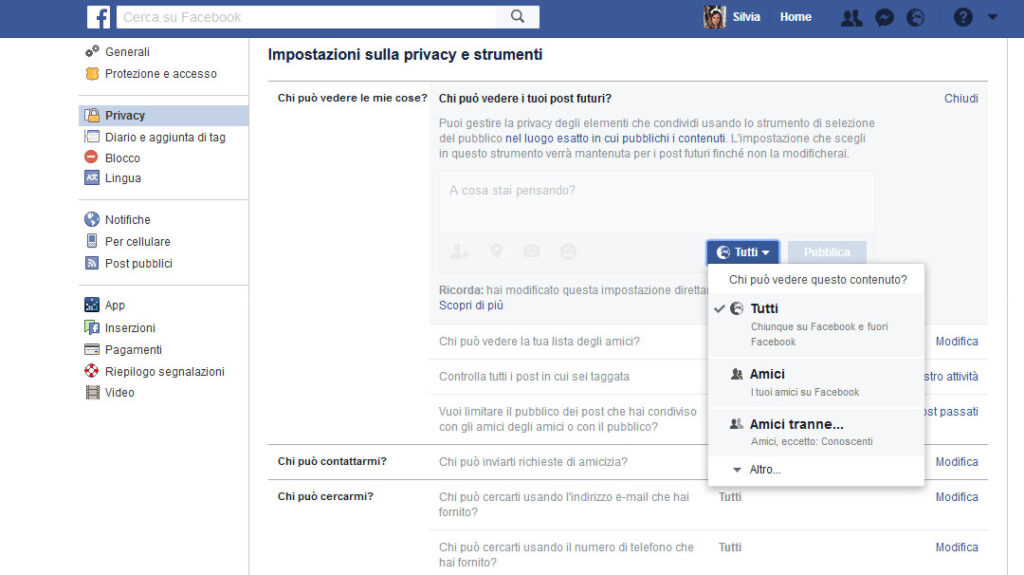The width and height of the screenshot is (1024, 575).
Task: Click the Pagamenti card icon
Action: (x=92, y=350)
